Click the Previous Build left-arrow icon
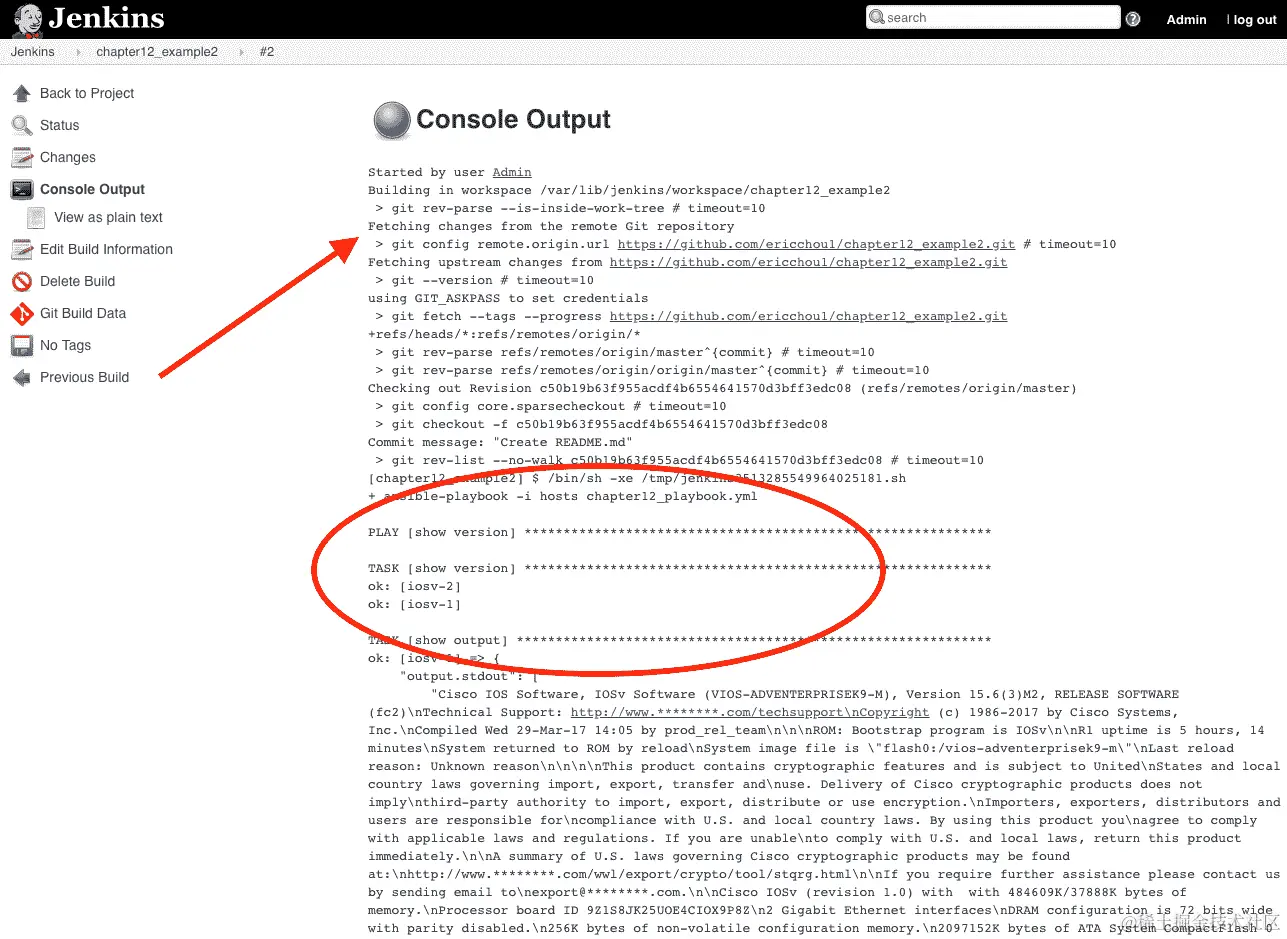This screenshot has height=939, width=1287. click(22, 377)
